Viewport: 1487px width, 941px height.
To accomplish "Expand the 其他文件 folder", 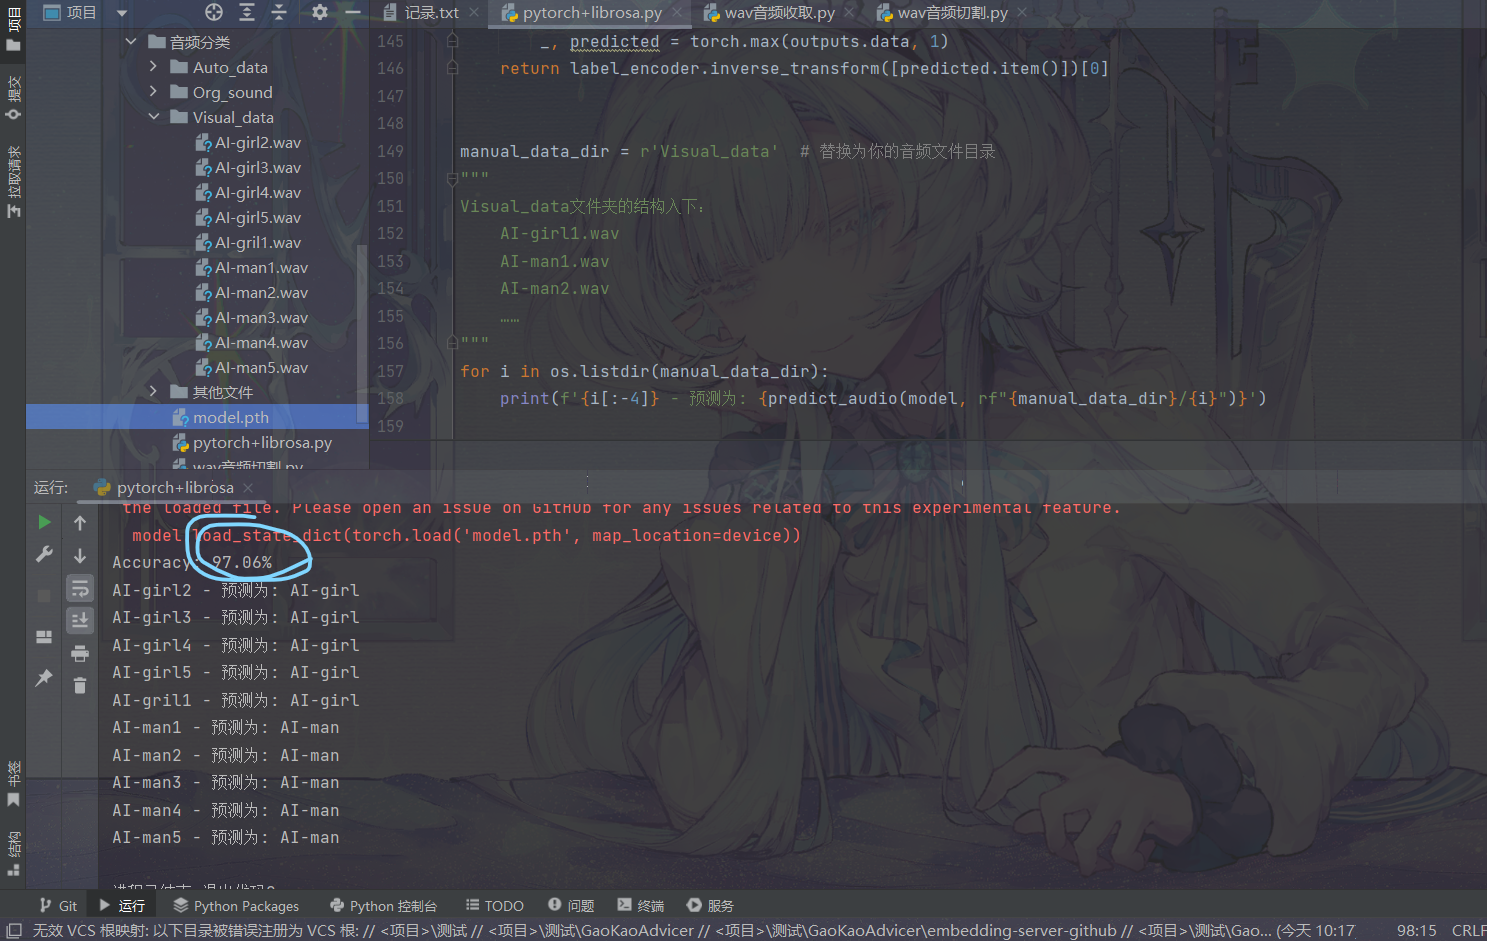I will pyautogui.click(x=153, y=391).
